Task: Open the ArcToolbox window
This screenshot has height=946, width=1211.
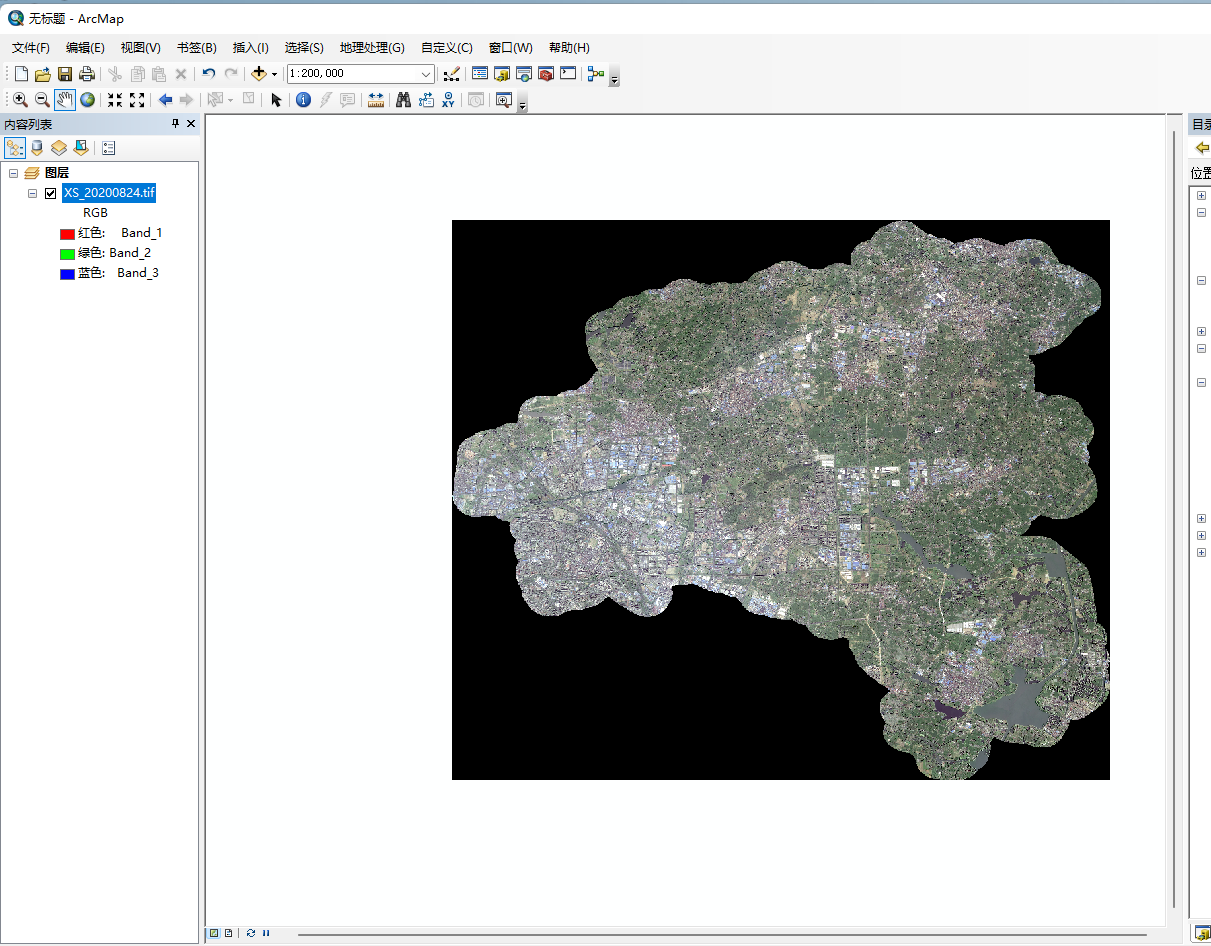Action: tap(546, 74)
